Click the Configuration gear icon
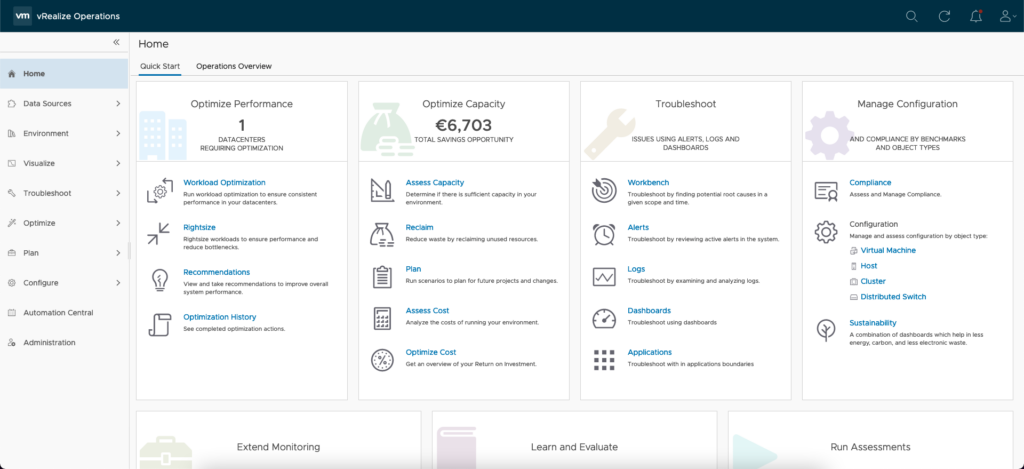 click(x=825, y=232)
